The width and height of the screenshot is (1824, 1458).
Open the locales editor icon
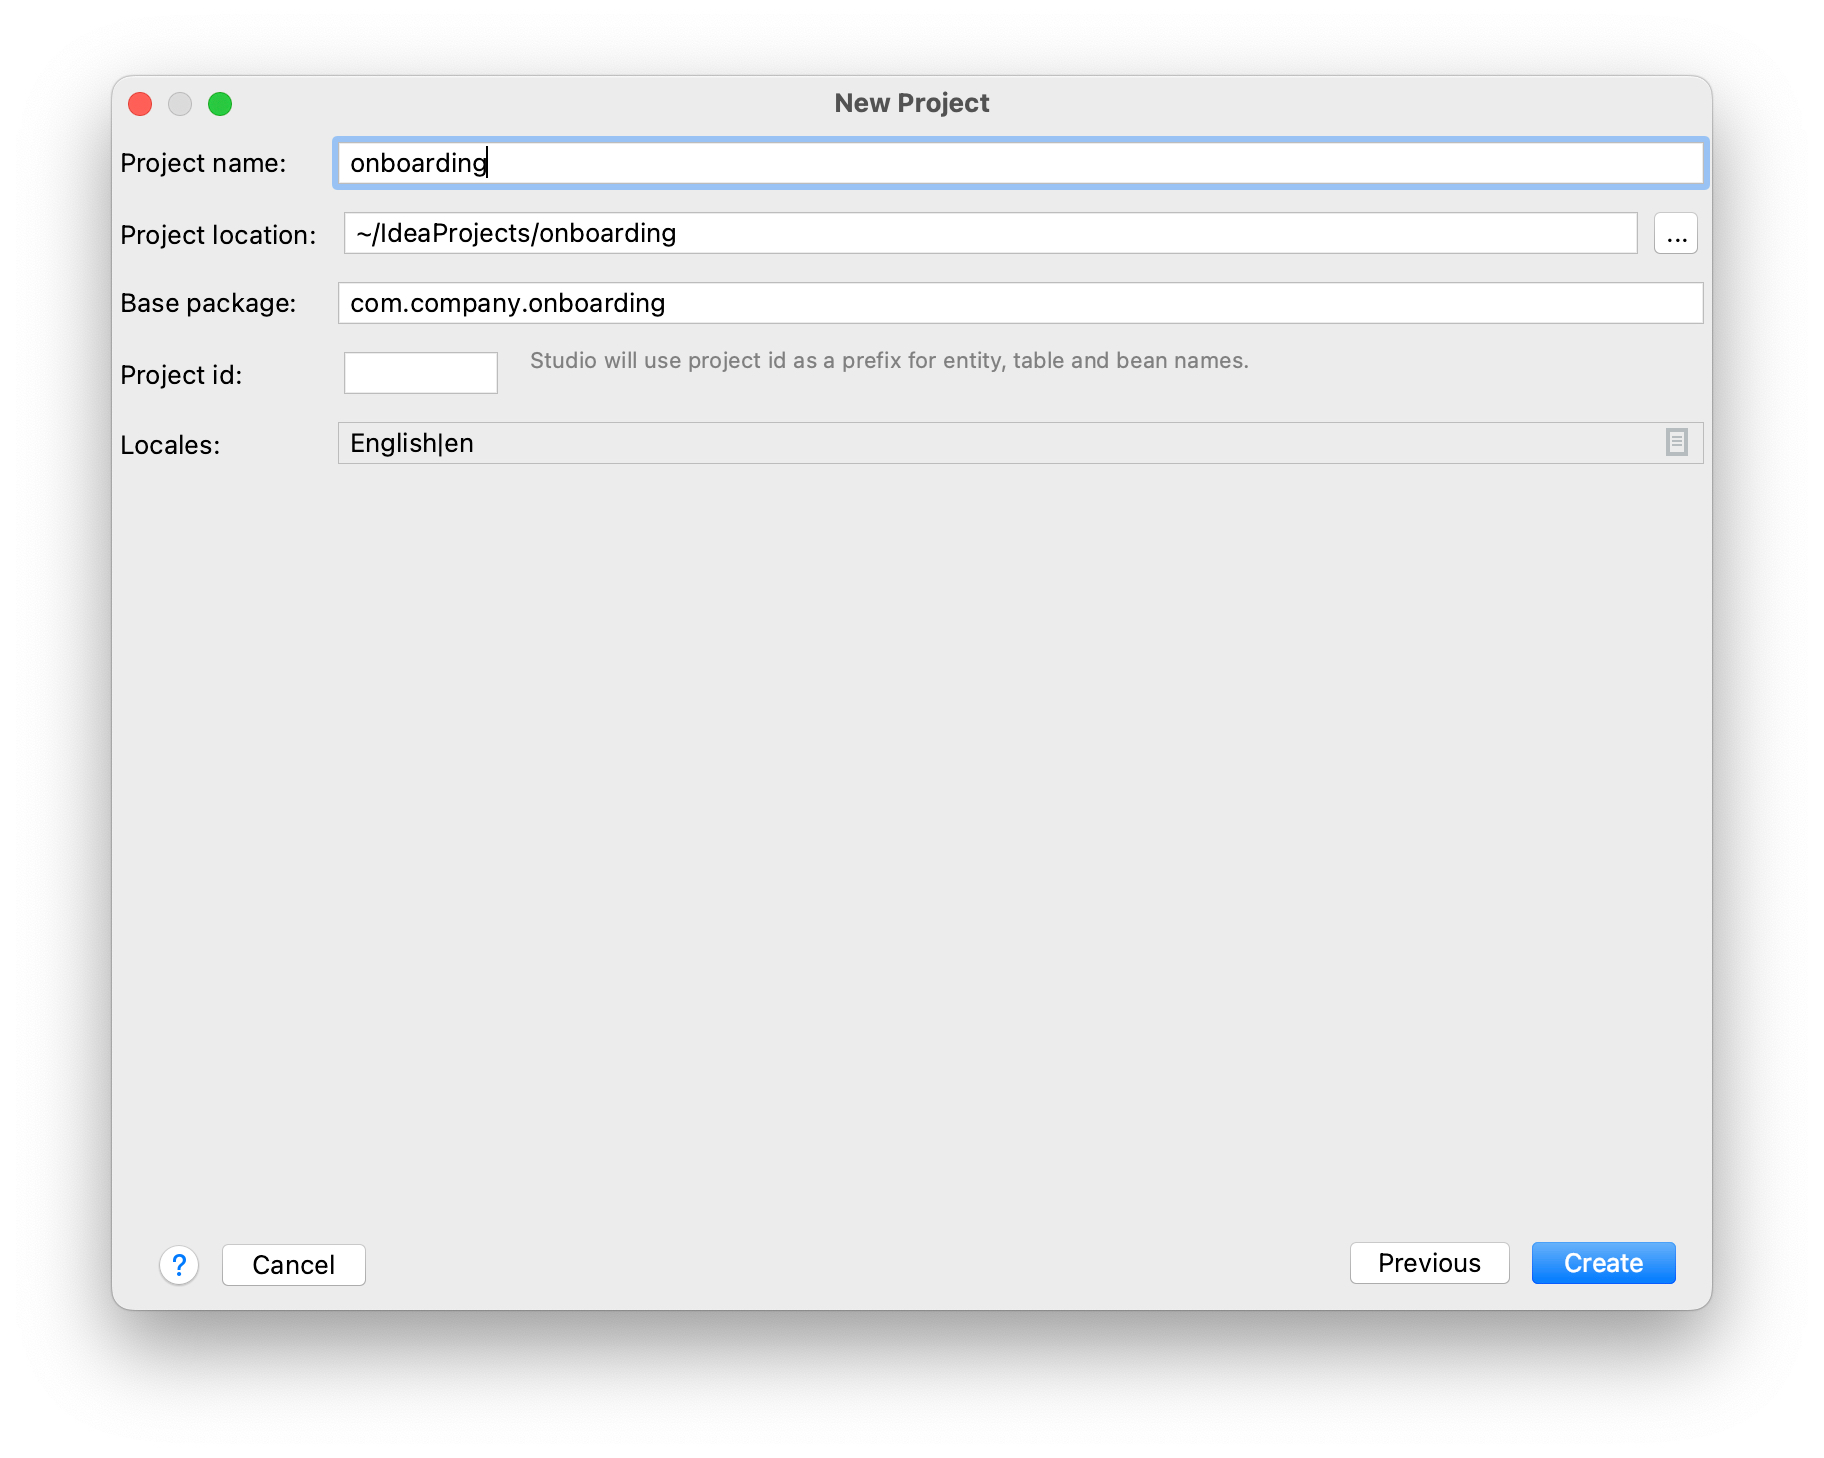coord(1677,442)
